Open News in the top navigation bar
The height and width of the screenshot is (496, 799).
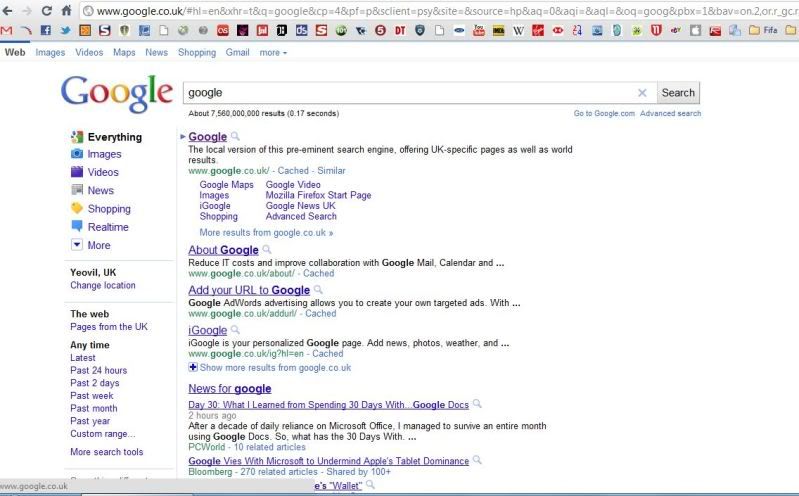point(156,53)
